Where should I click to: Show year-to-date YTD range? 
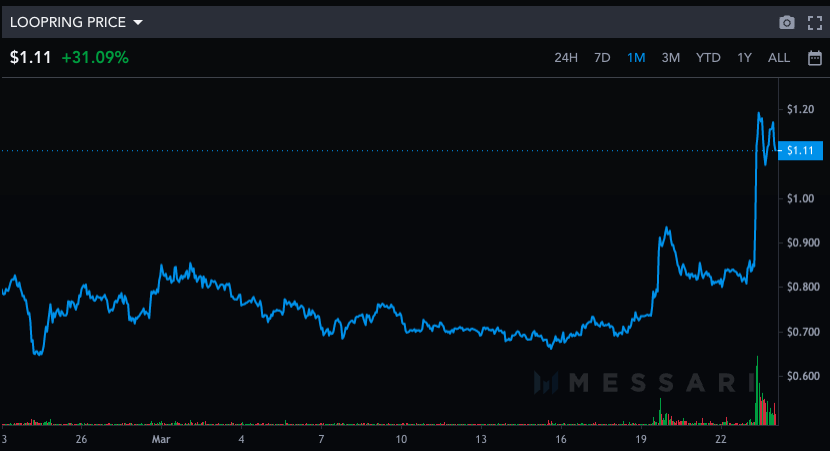(708, 58)
